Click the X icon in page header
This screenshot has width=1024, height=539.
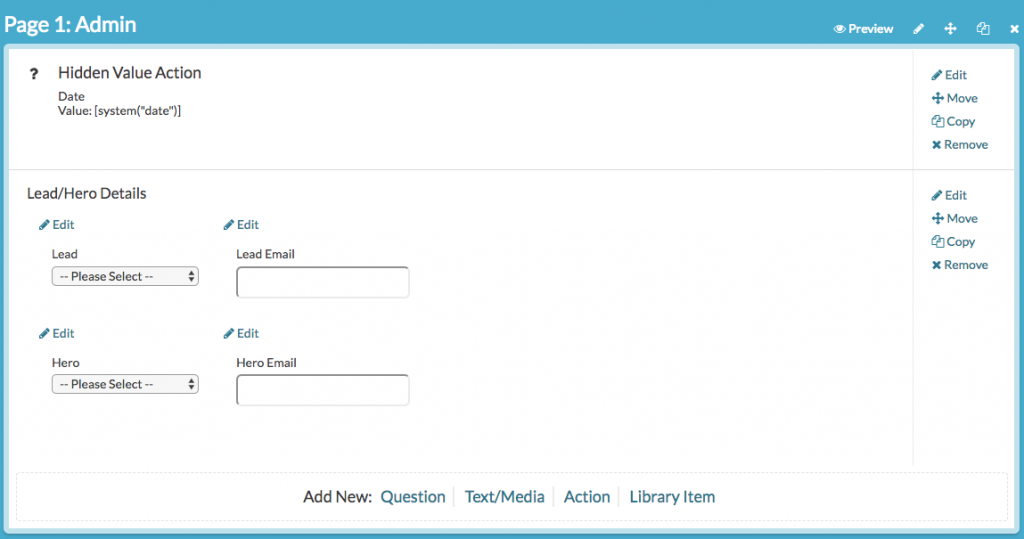click(1013, 29)
